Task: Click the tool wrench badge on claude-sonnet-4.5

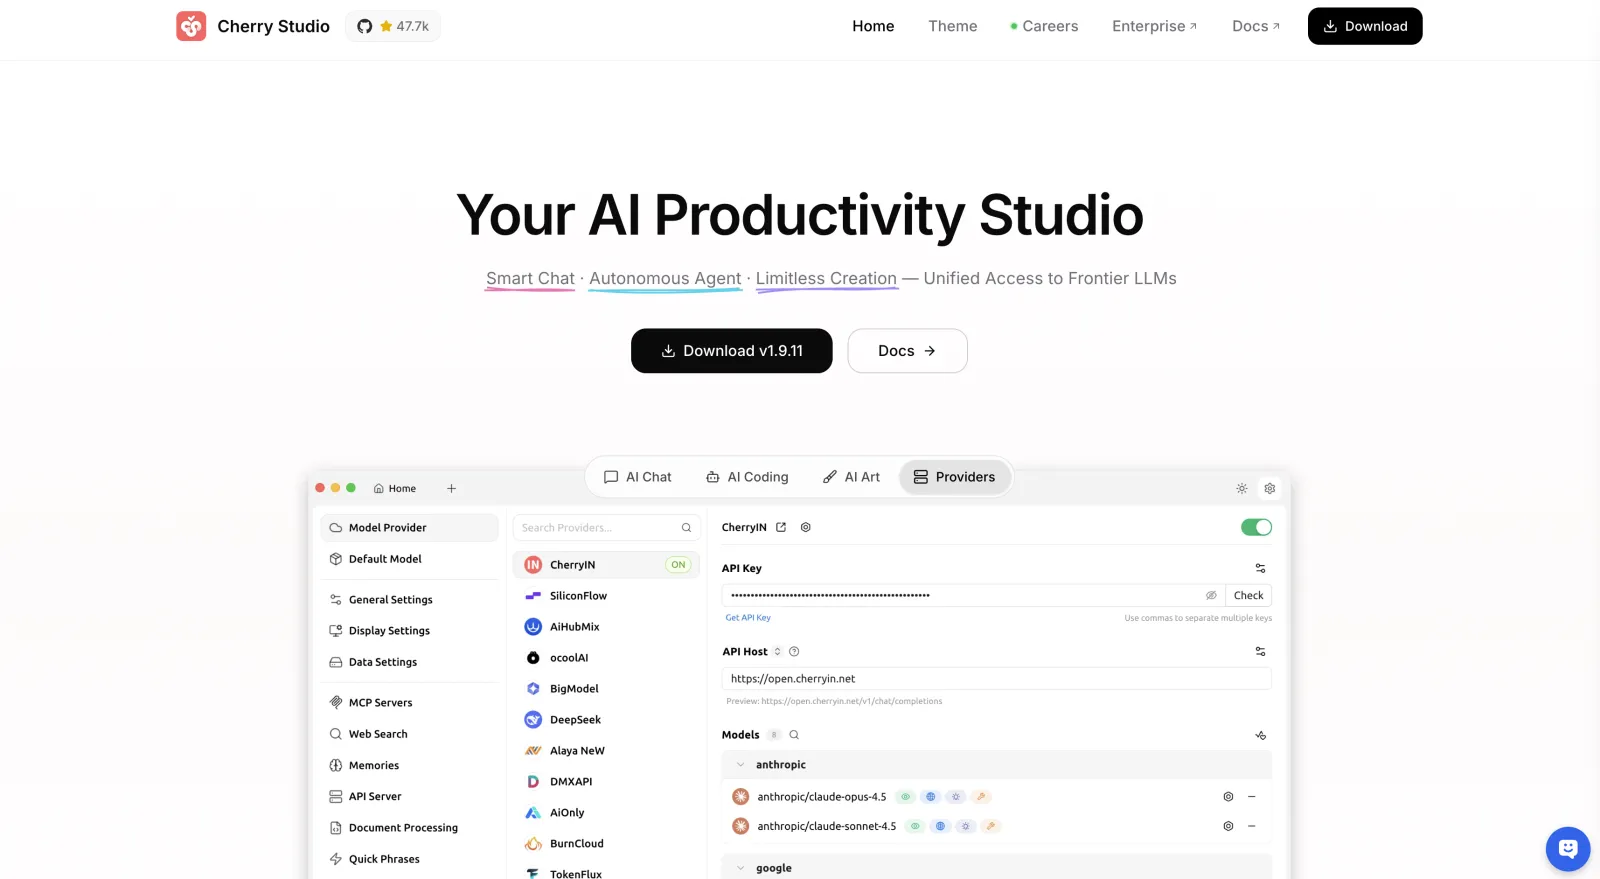Action: click(990, 826)
